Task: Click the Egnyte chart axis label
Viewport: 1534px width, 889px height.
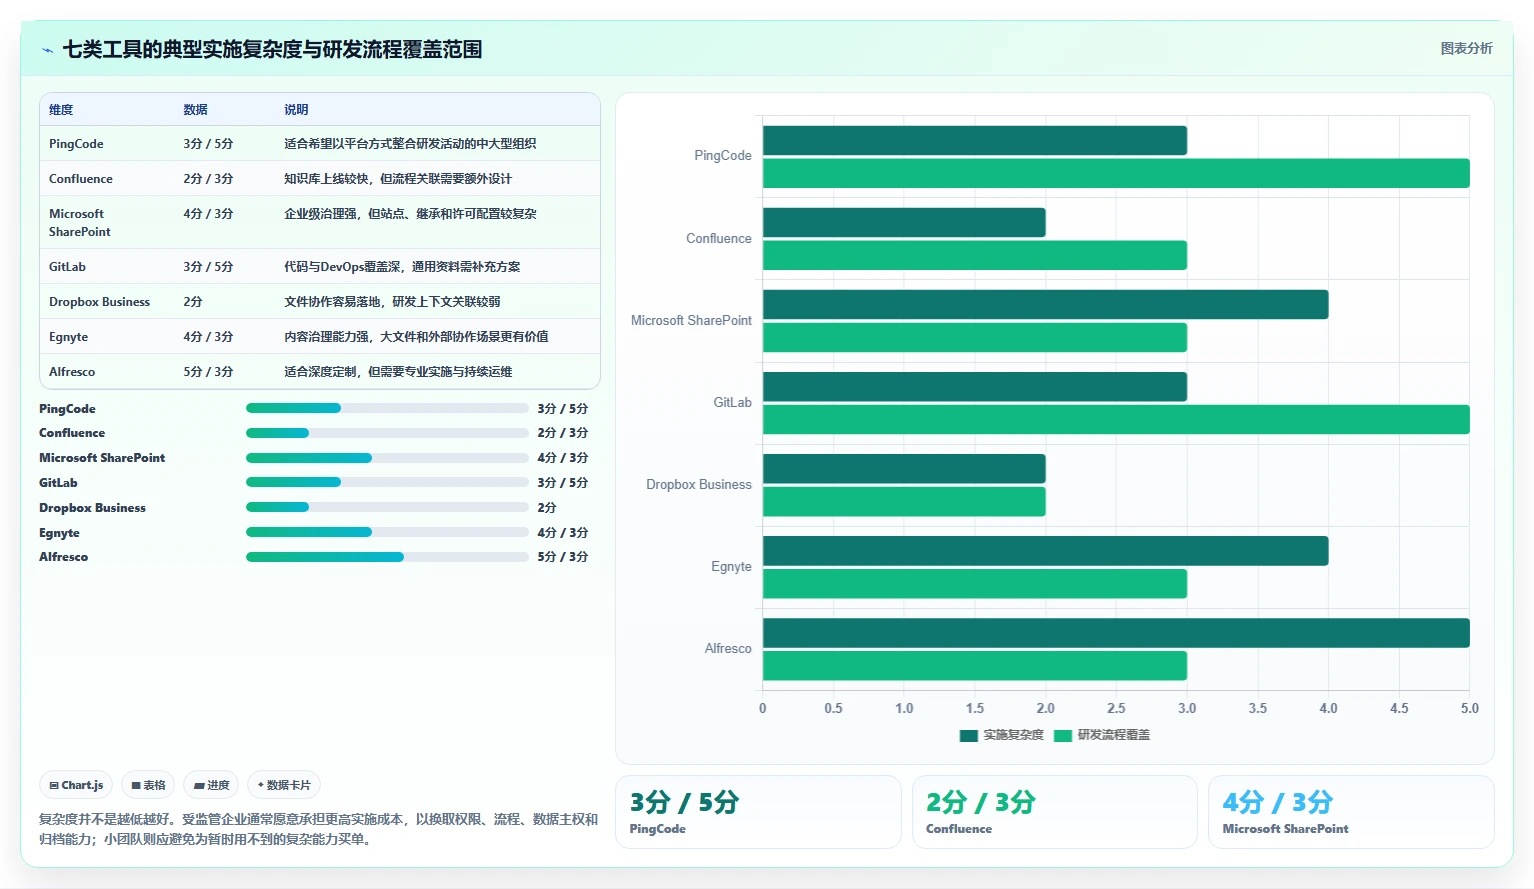Action: [x=731, y=567]
